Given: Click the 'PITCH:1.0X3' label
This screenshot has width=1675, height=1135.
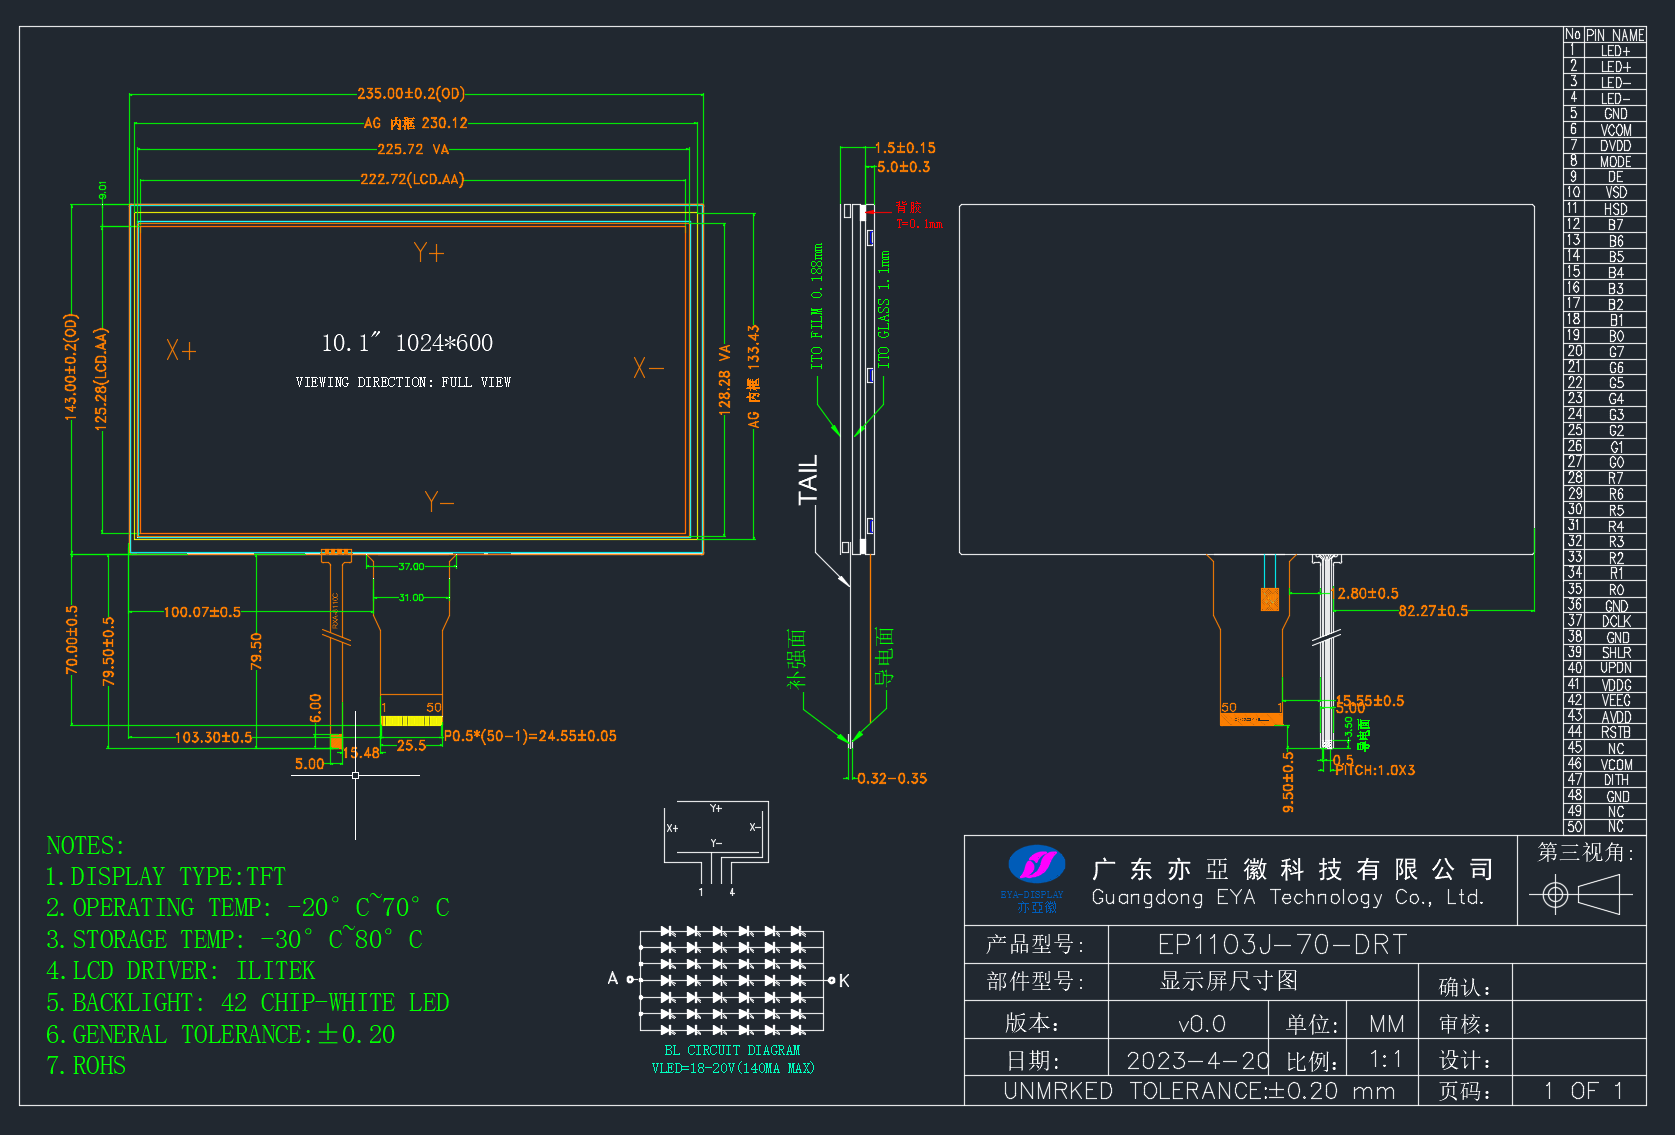Looking at the screenshot, I should (x=1375, y=770).
